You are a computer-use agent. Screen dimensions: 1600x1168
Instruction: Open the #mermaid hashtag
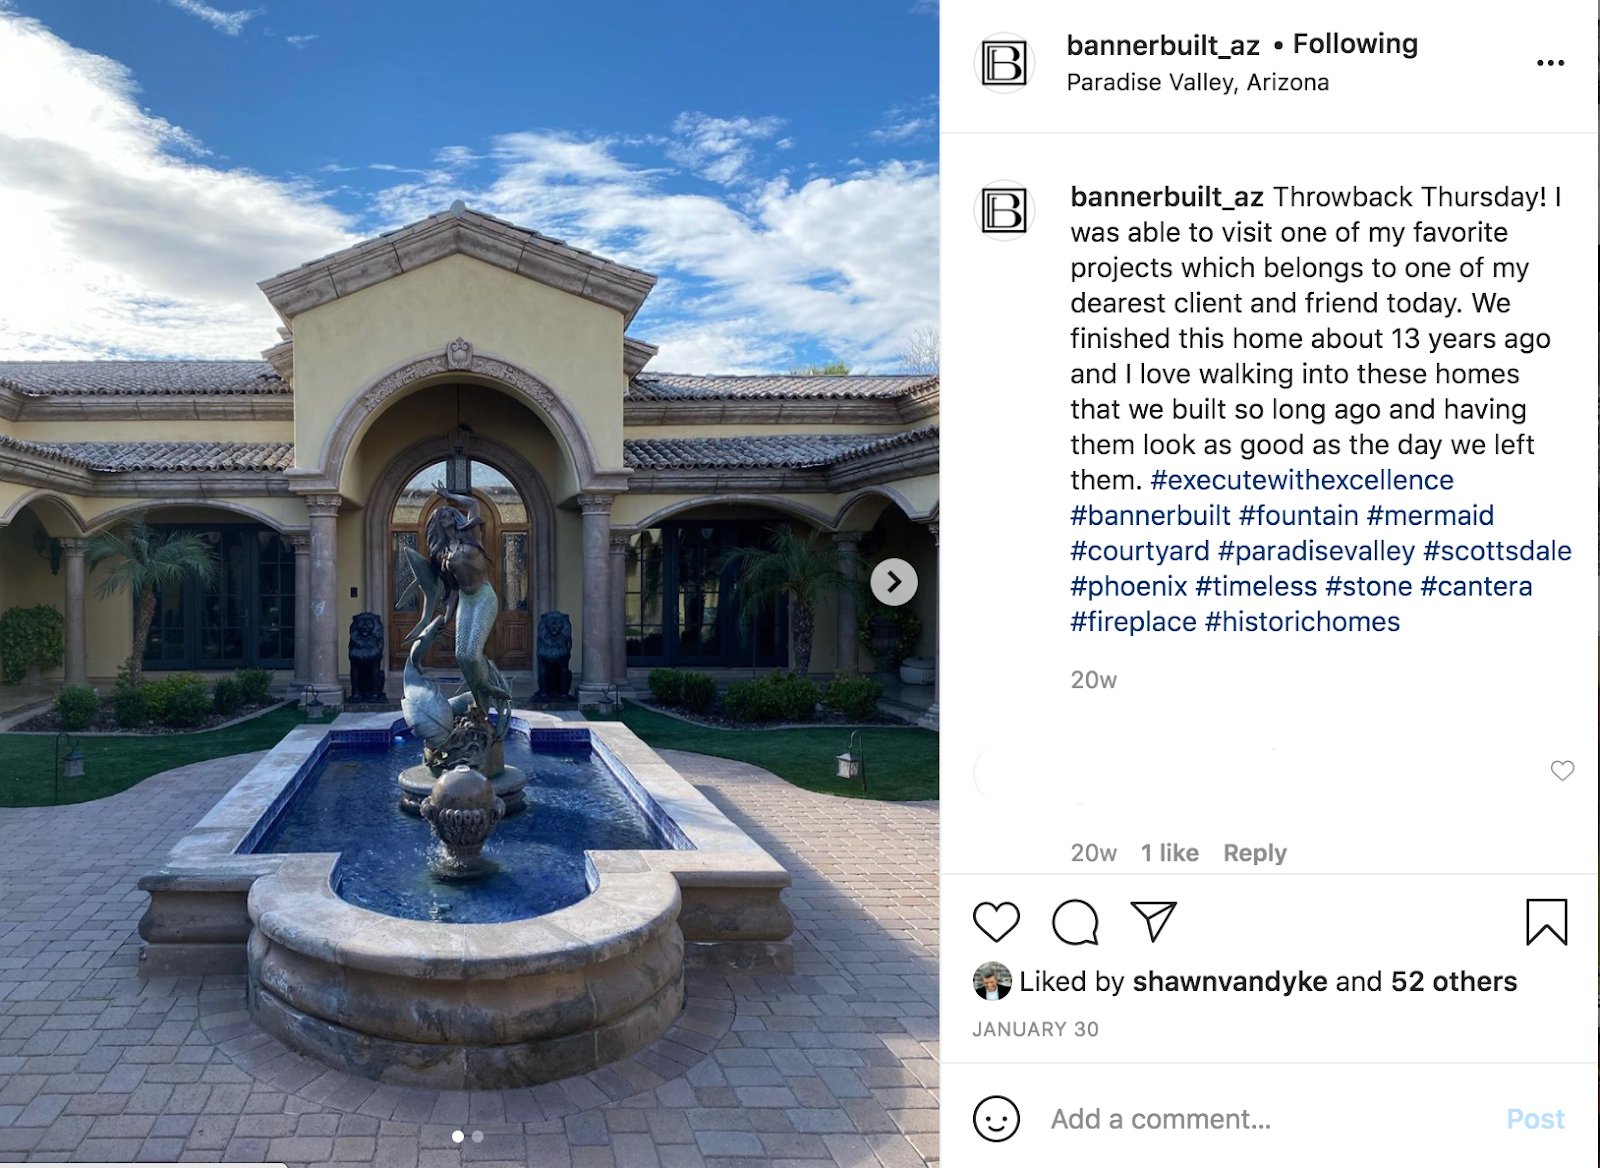click(x=1430, y=516)
